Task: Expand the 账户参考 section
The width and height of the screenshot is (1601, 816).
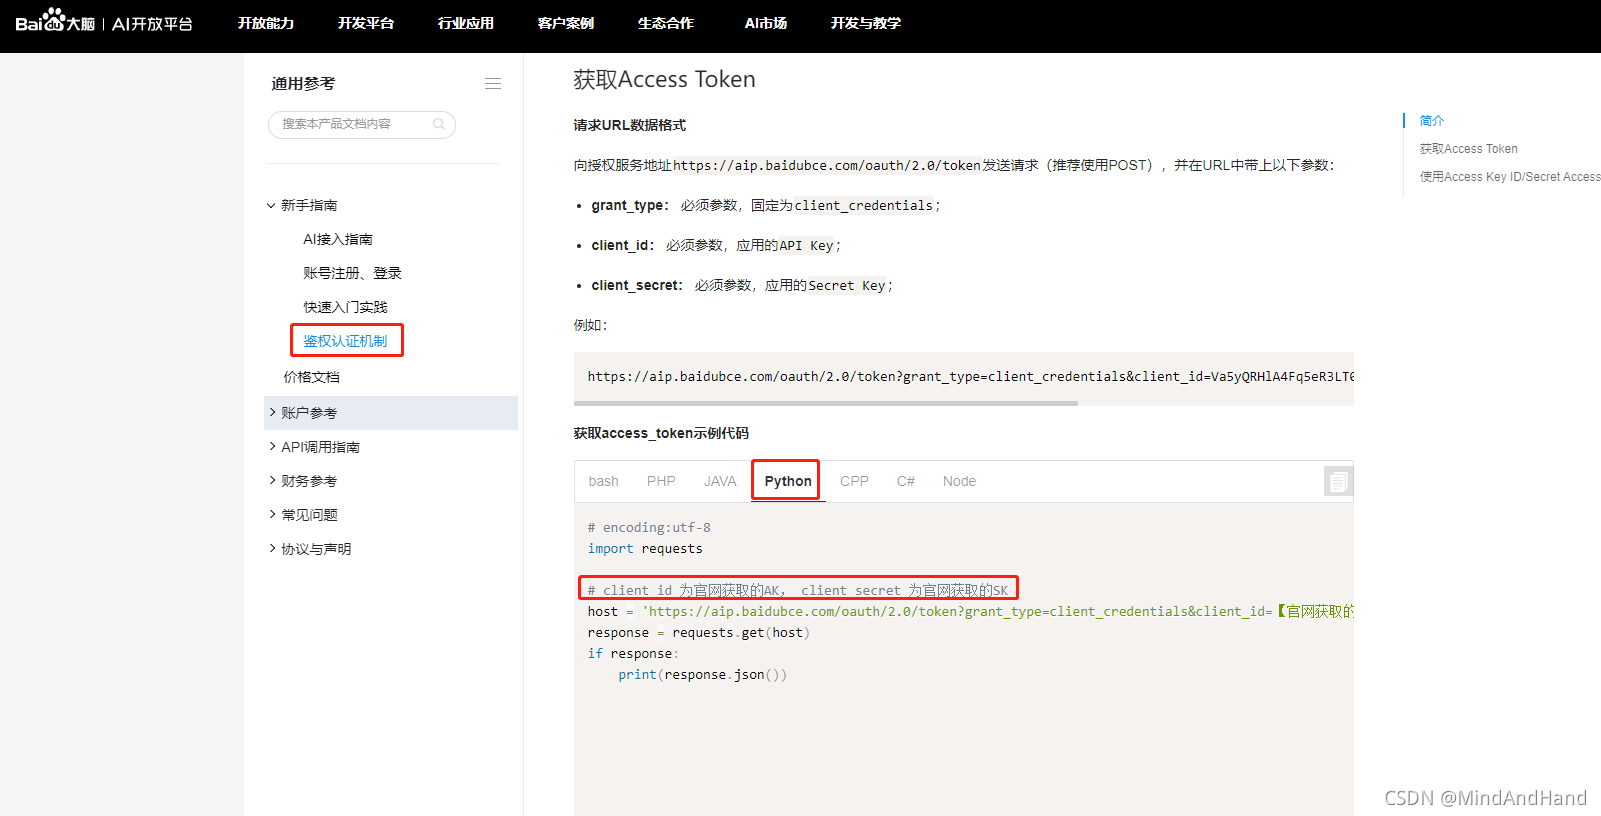Action: tap(391, 413)
